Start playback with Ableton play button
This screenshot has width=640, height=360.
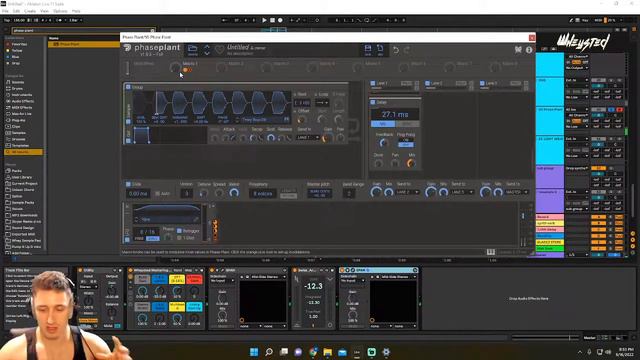(264, 20)
